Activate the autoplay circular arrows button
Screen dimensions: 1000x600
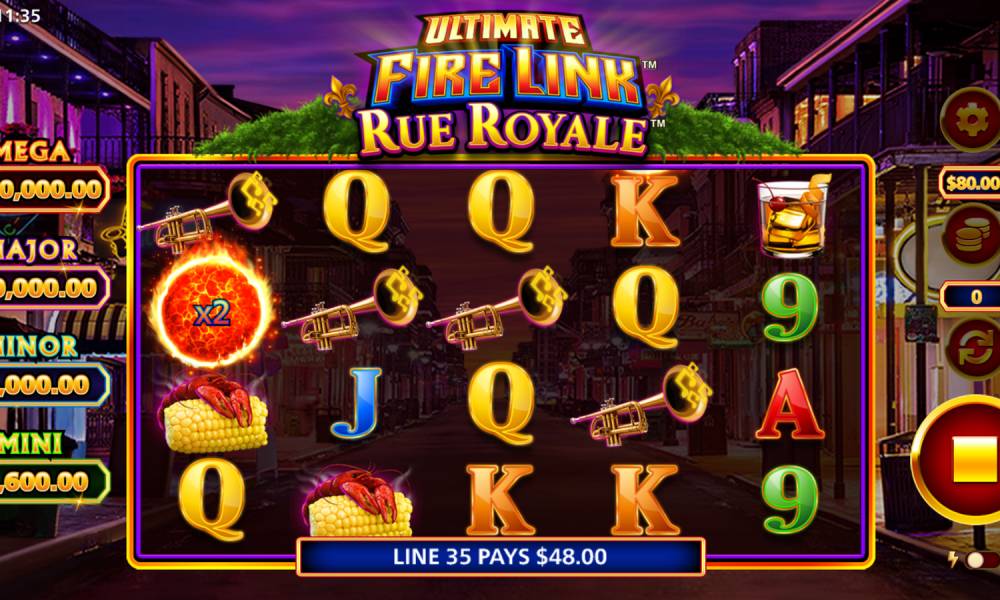click(973, 348)
